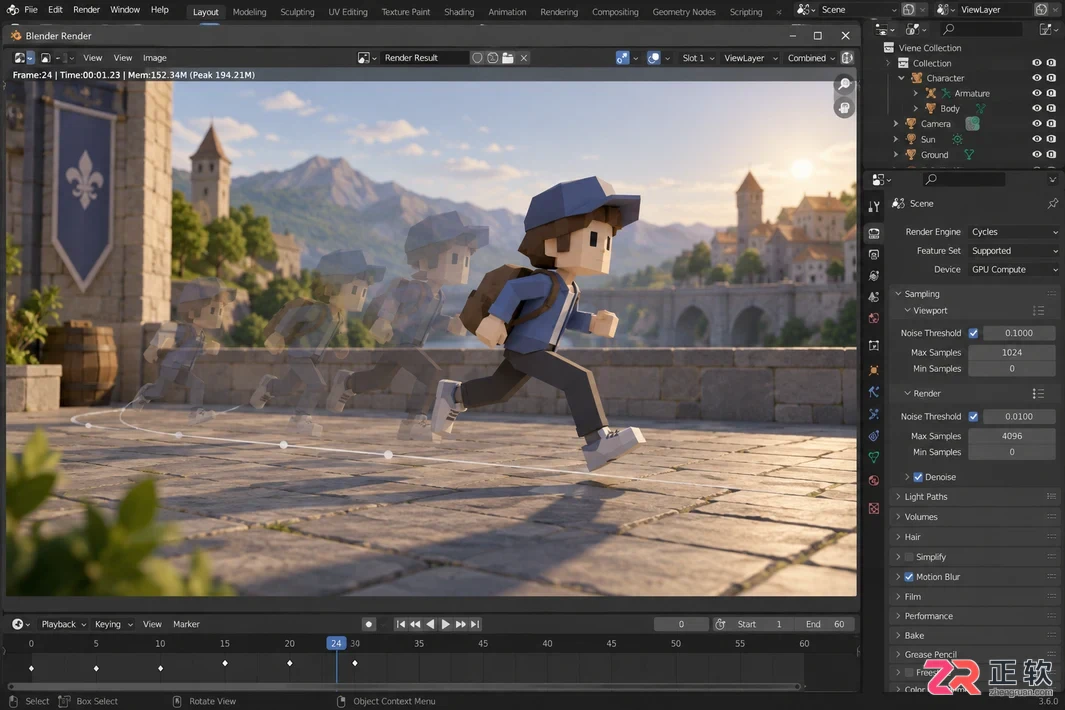Screen dimensions: 1065x710
Task: Switch to the Modeling workspace tab
Action: 249,12
